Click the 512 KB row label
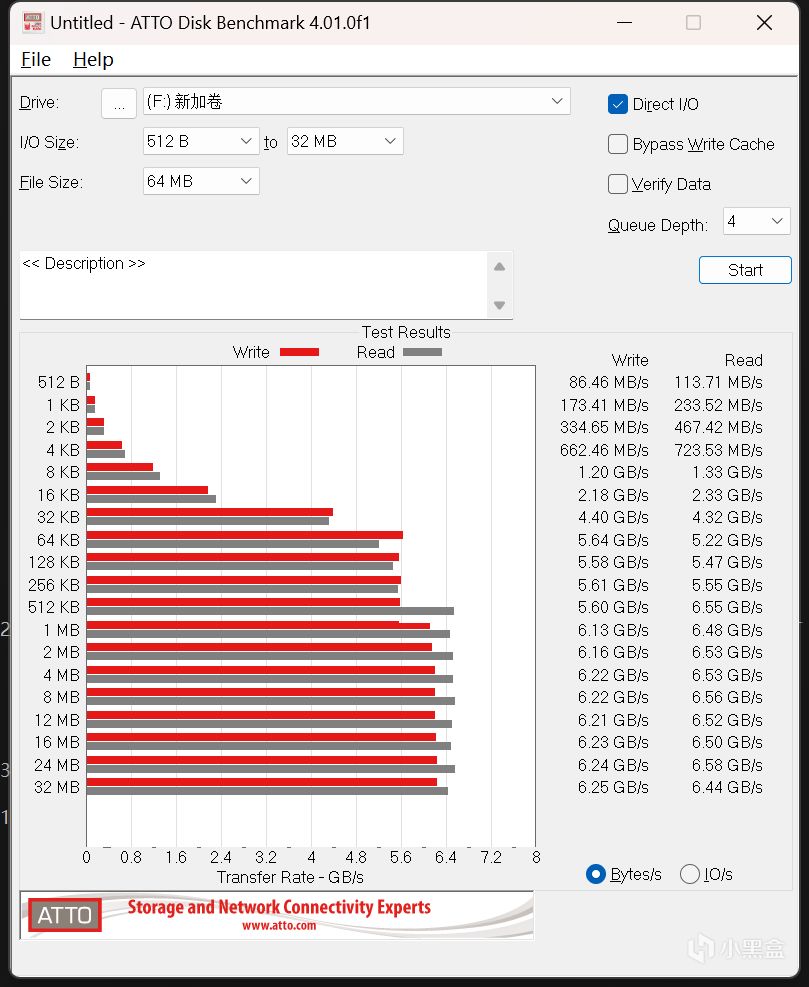Screen dimensions: 809x987 pyautogui.click(x=54, y=607)
